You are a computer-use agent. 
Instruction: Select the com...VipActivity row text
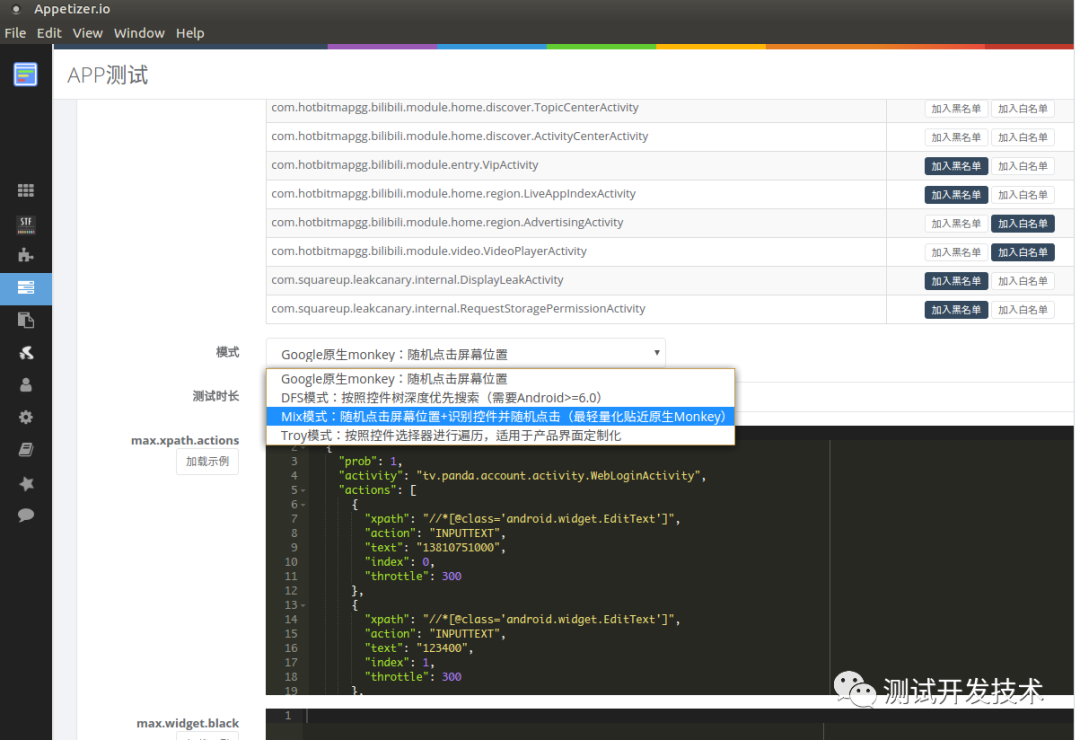pyautogui.click(x=405, y=165)
